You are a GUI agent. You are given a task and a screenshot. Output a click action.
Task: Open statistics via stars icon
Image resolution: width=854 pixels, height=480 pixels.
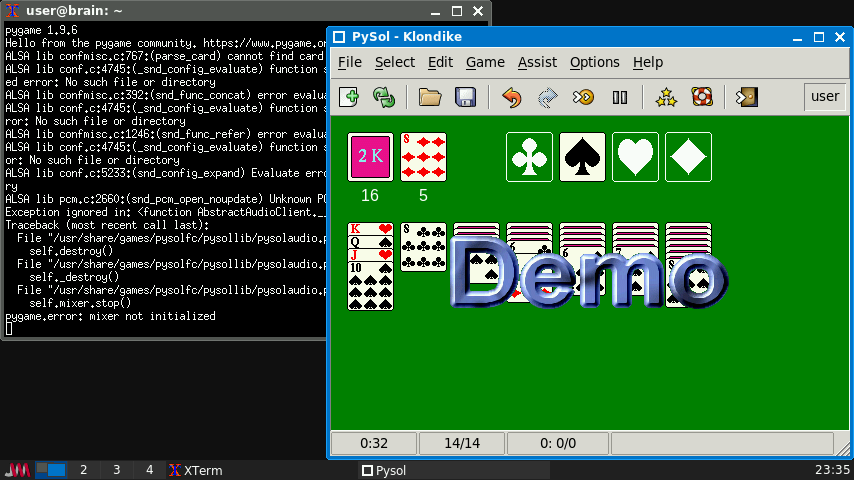point(666,98)
